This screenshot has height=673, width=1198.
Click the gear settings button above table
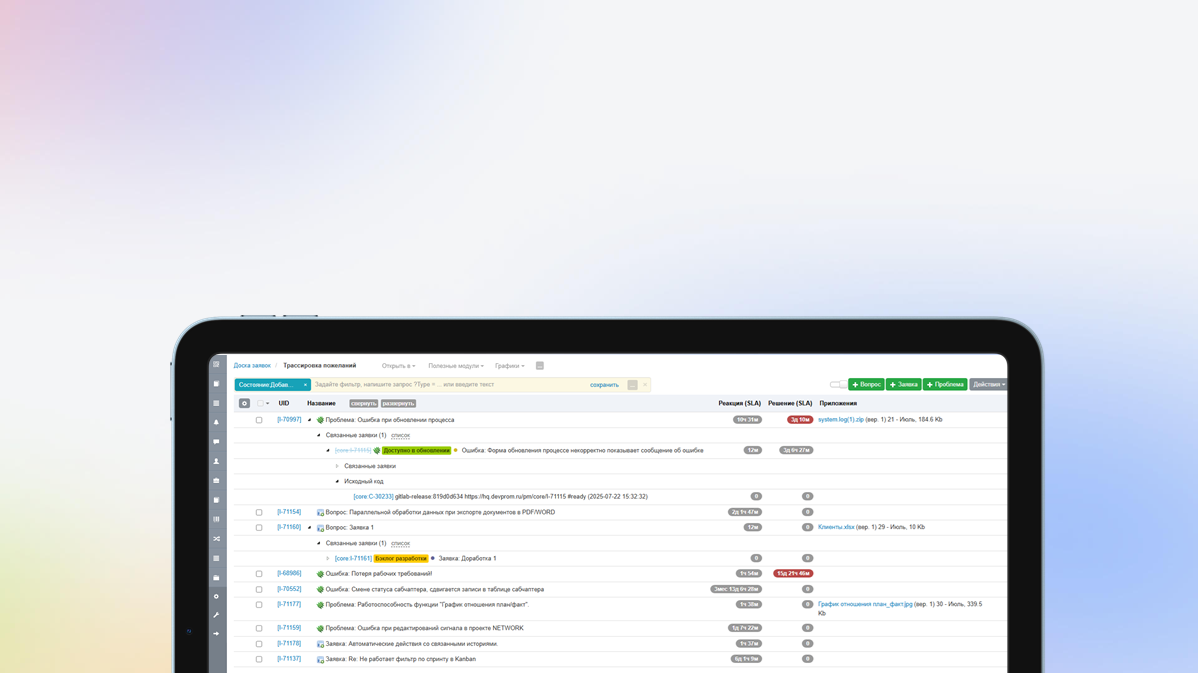point(244,404)
